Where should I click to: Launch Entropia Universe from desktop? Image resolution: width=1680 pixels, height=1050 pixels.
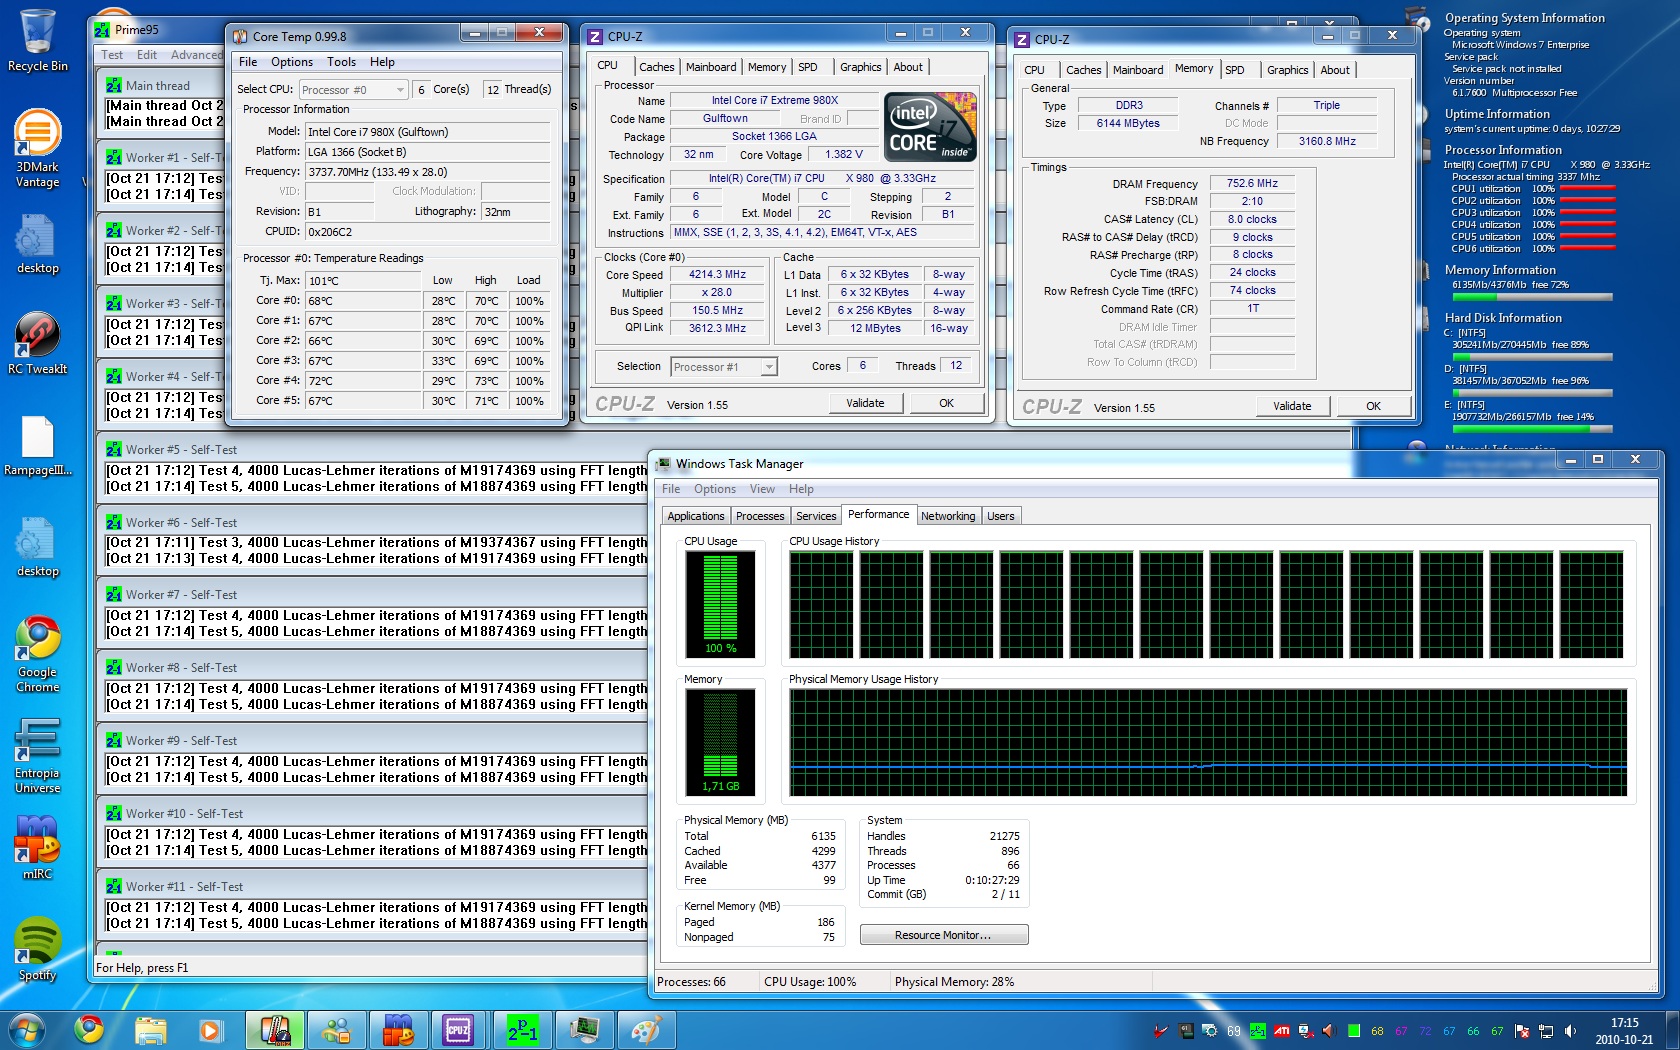[37, 756]
